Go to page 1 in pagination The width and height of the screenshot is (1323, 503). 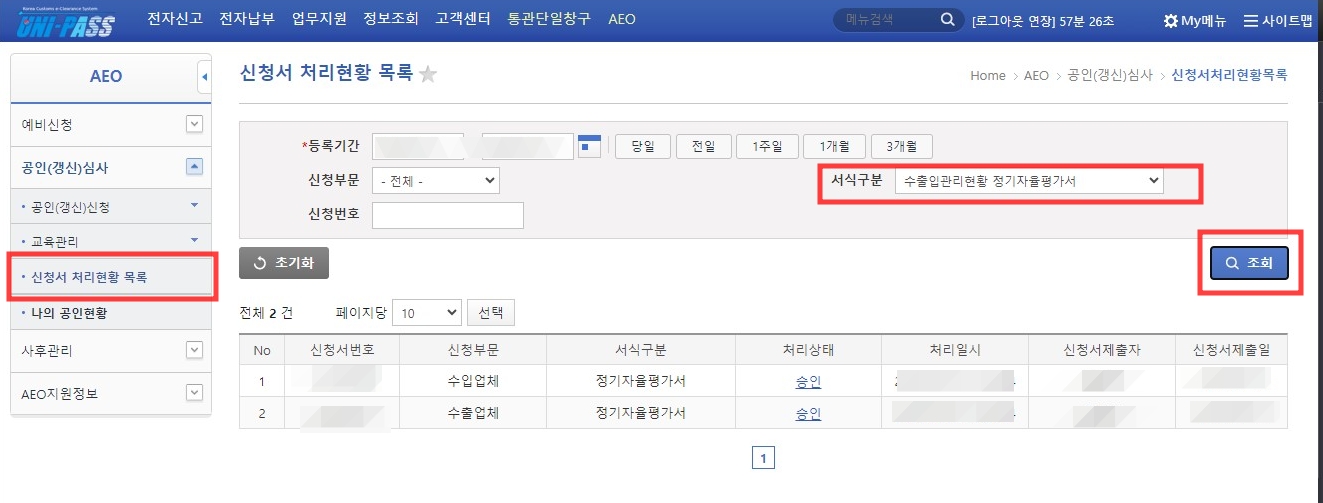click(x=763, y=458)
